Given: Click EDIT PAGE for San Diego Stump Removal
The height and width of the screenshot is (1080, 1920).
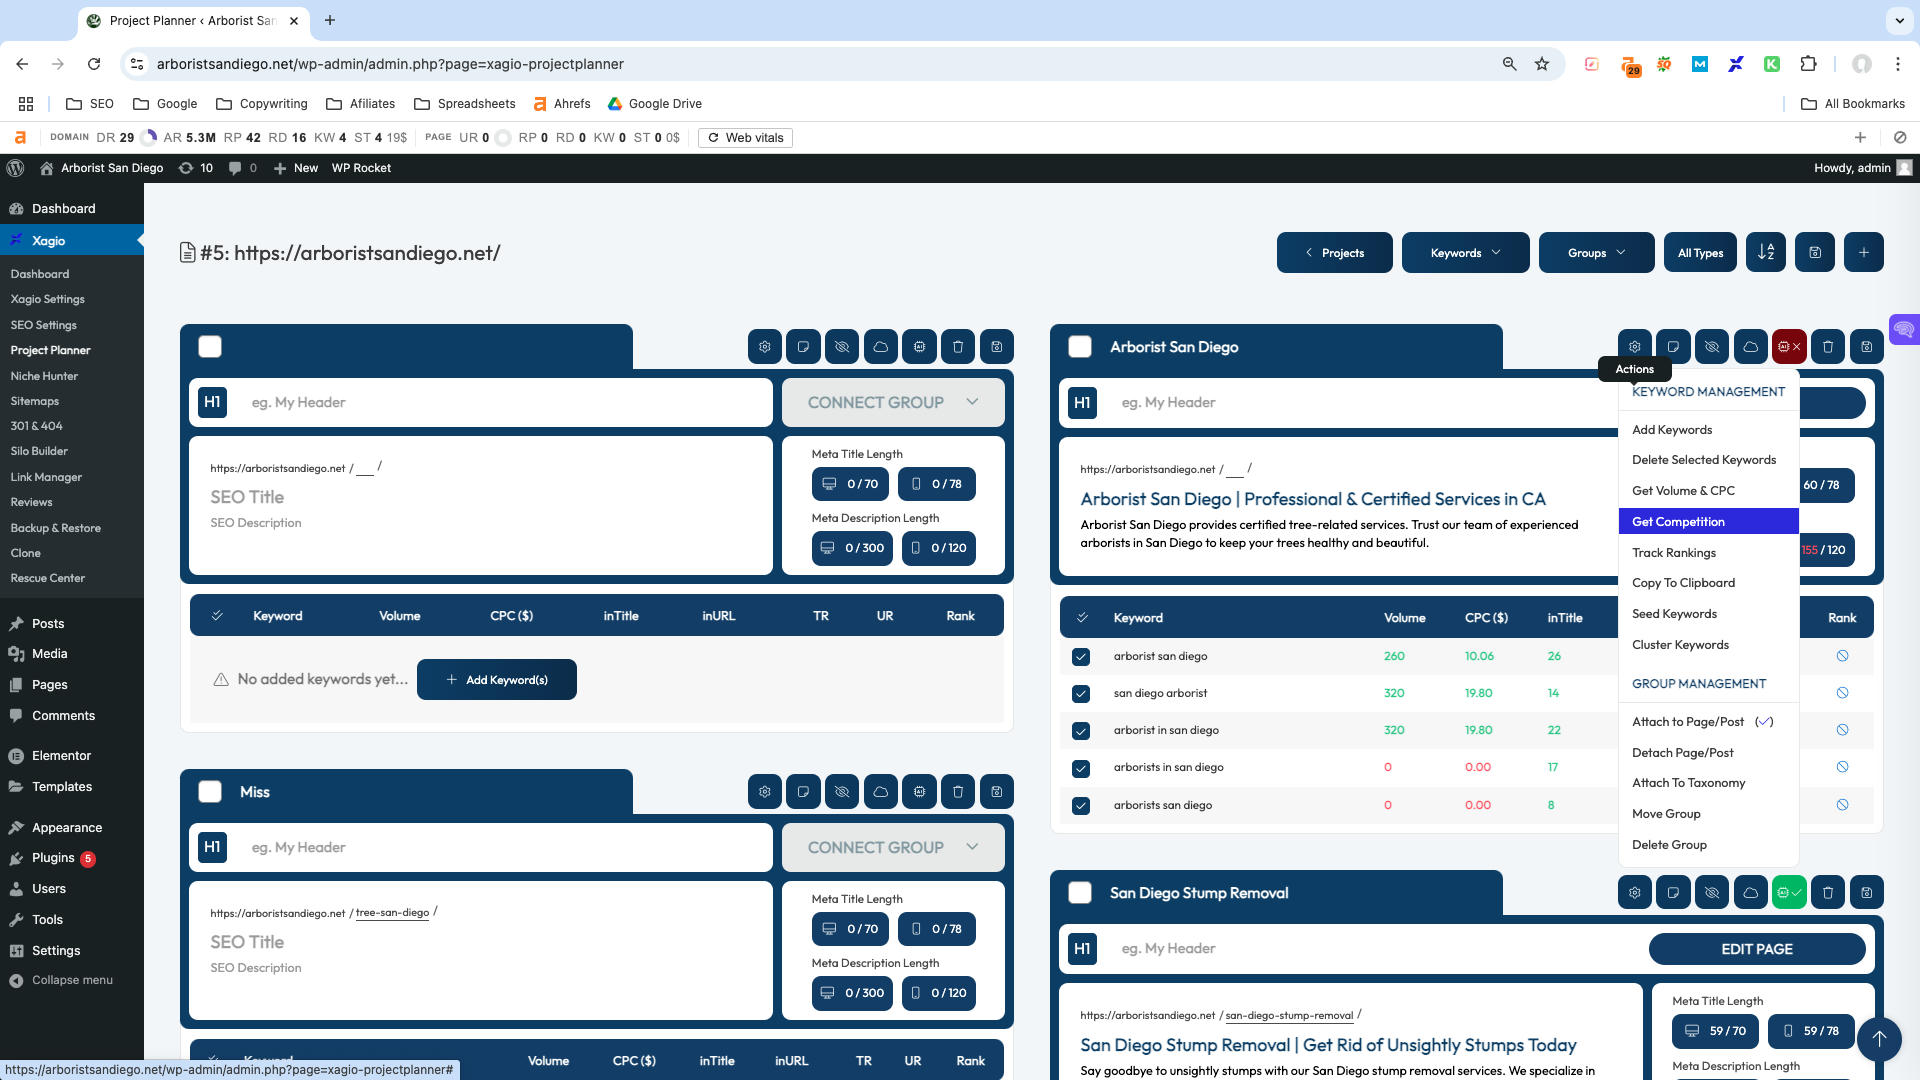Looking at the screenshot, I should point(1757,949).
